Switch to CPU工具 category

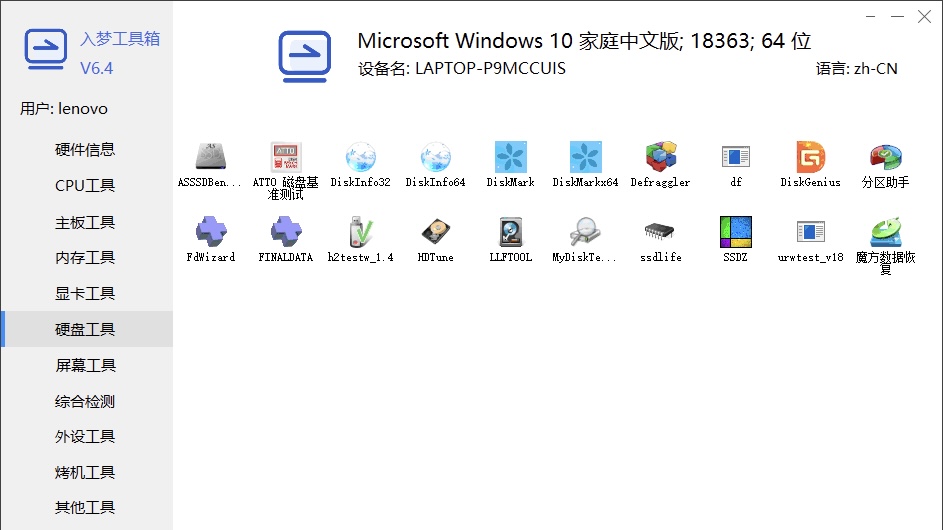tap(85, 185)
